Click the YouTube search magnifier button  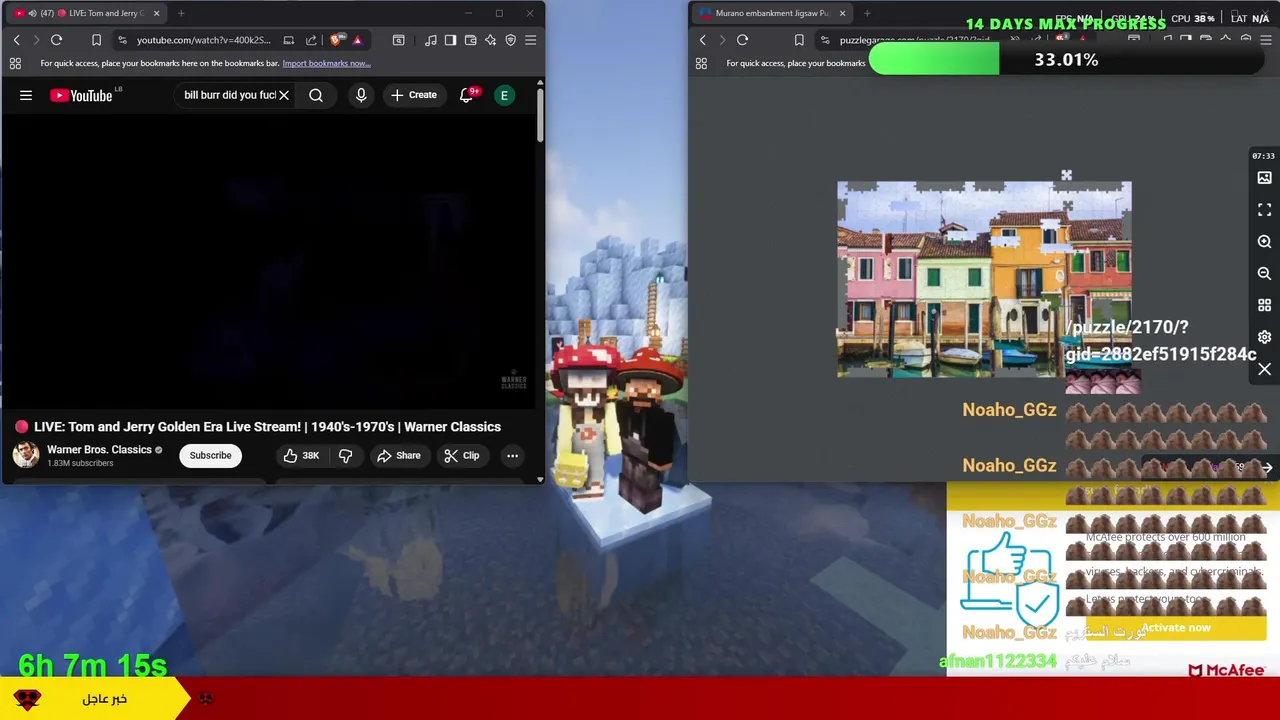click(x=316, y=95)
